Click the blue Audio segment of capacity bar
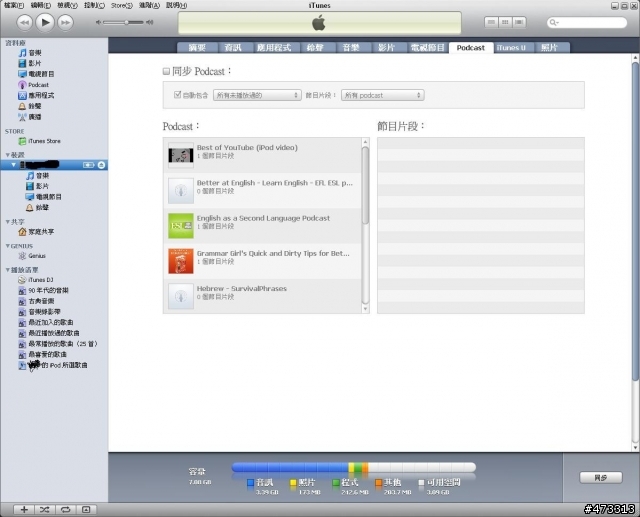Image resolution: width=640 pixels, height=517 pixels. 290,467
